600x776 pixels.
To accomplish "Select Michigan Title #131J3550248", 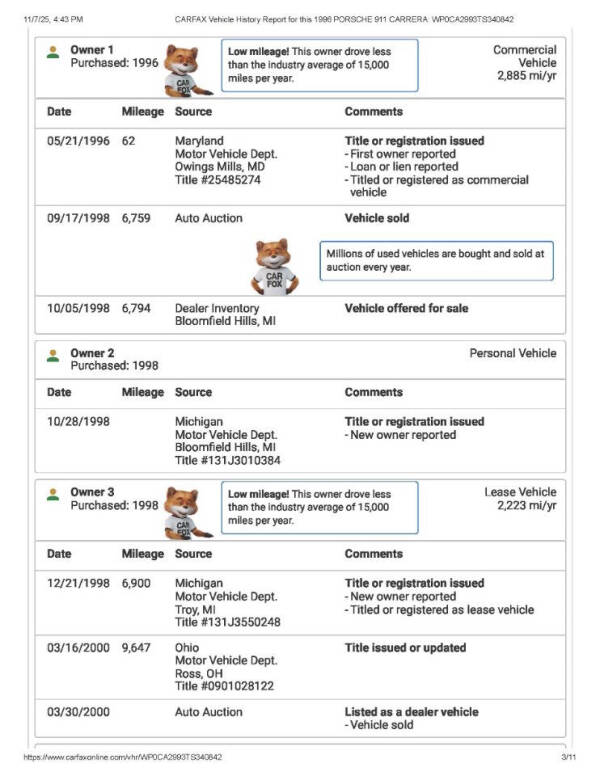I will click(x=228, y=622).
